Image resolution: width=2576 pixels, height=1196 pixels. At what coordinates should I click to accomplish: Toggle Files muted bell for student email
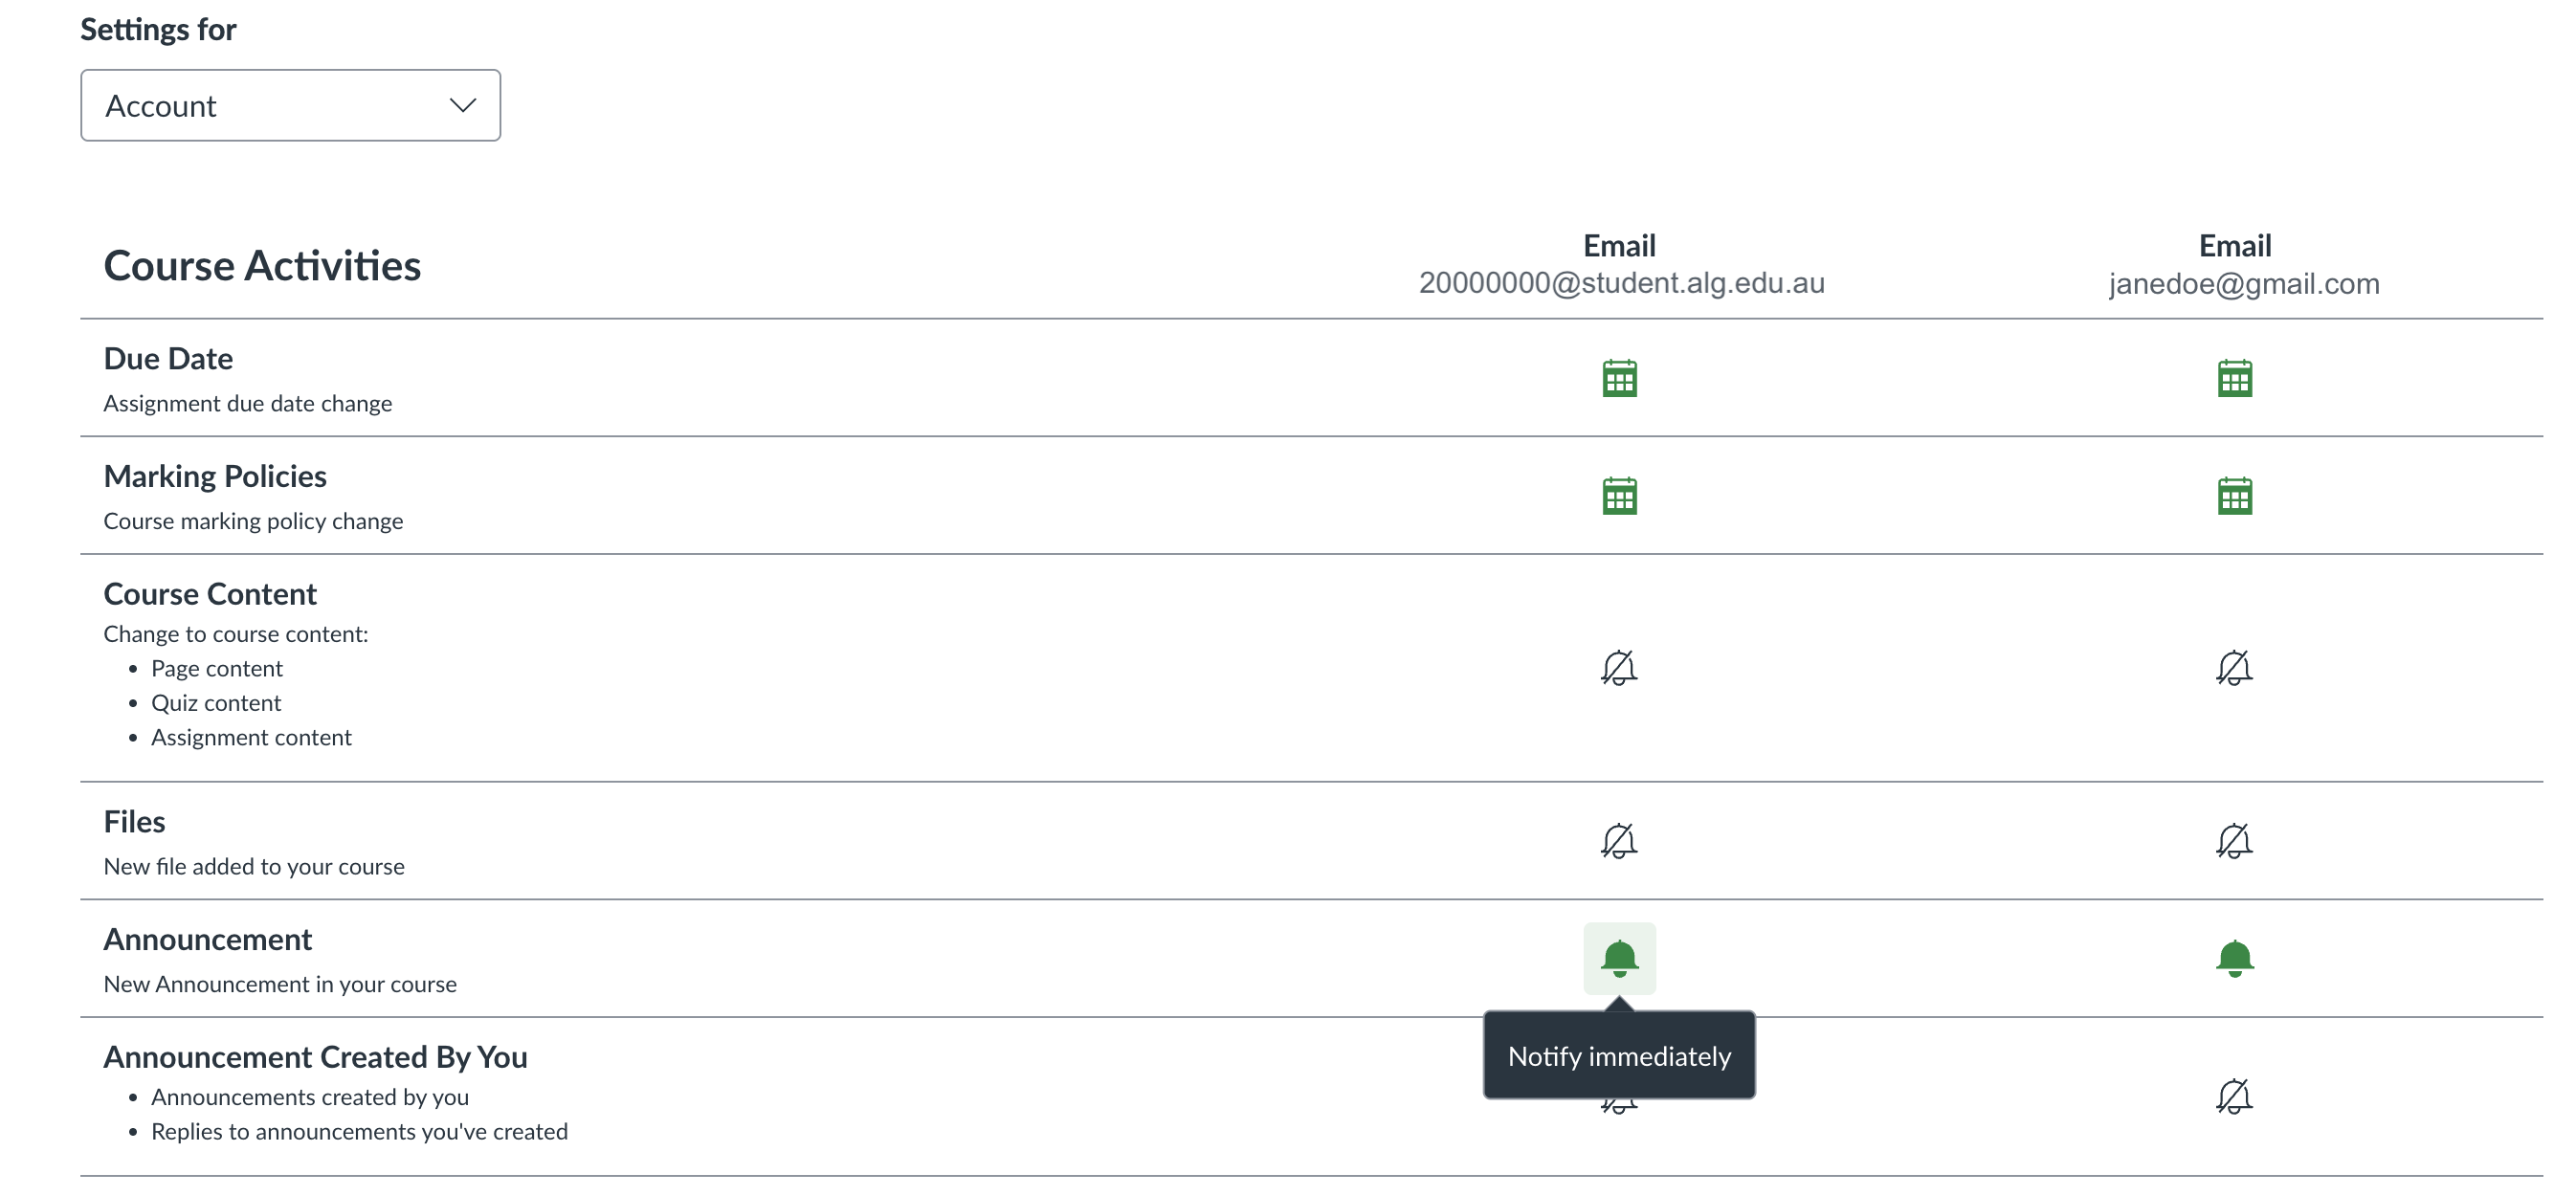(1619, 840)
